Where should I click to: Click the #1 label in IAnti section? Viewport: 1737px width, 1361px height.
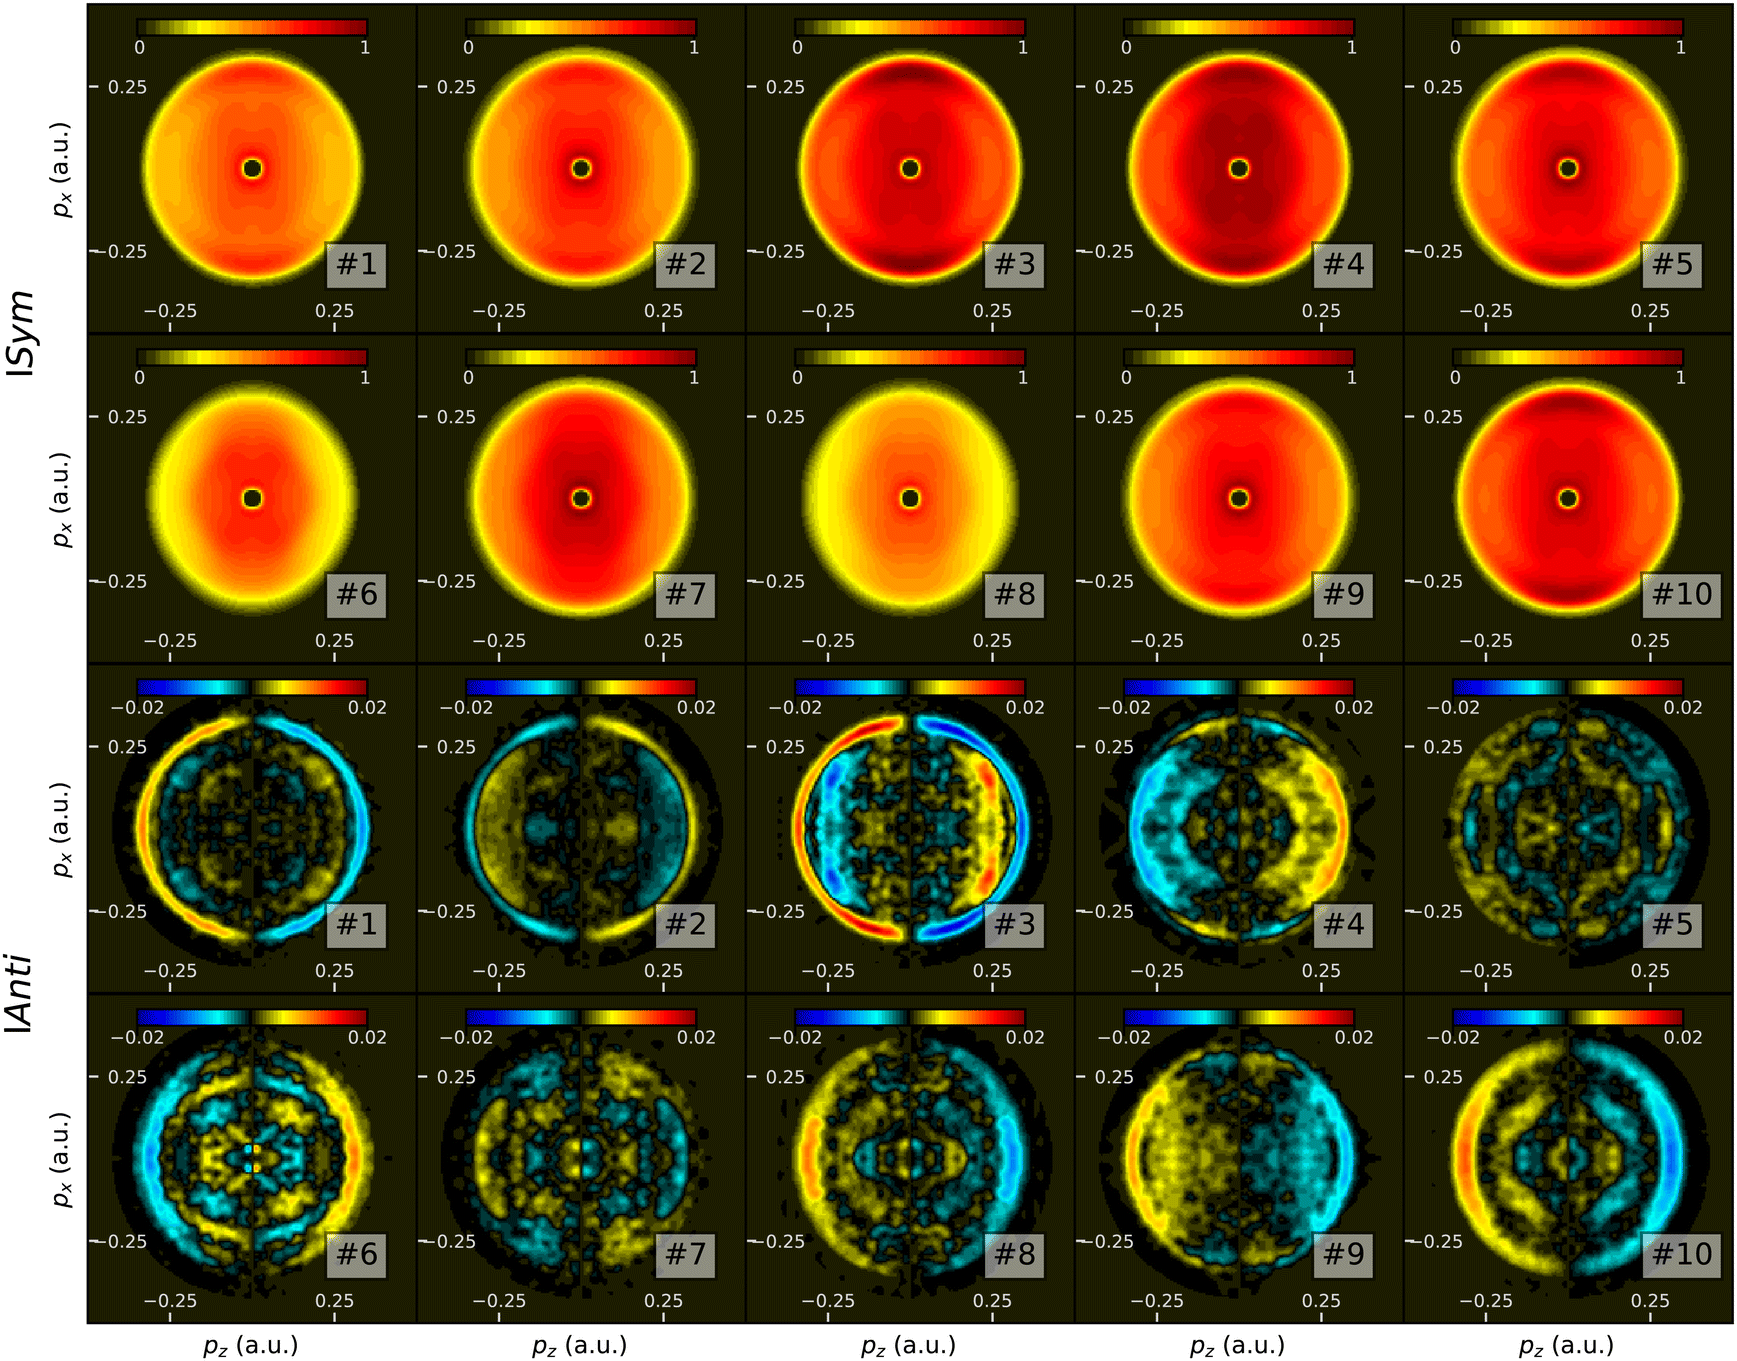[x=356, y=924]
